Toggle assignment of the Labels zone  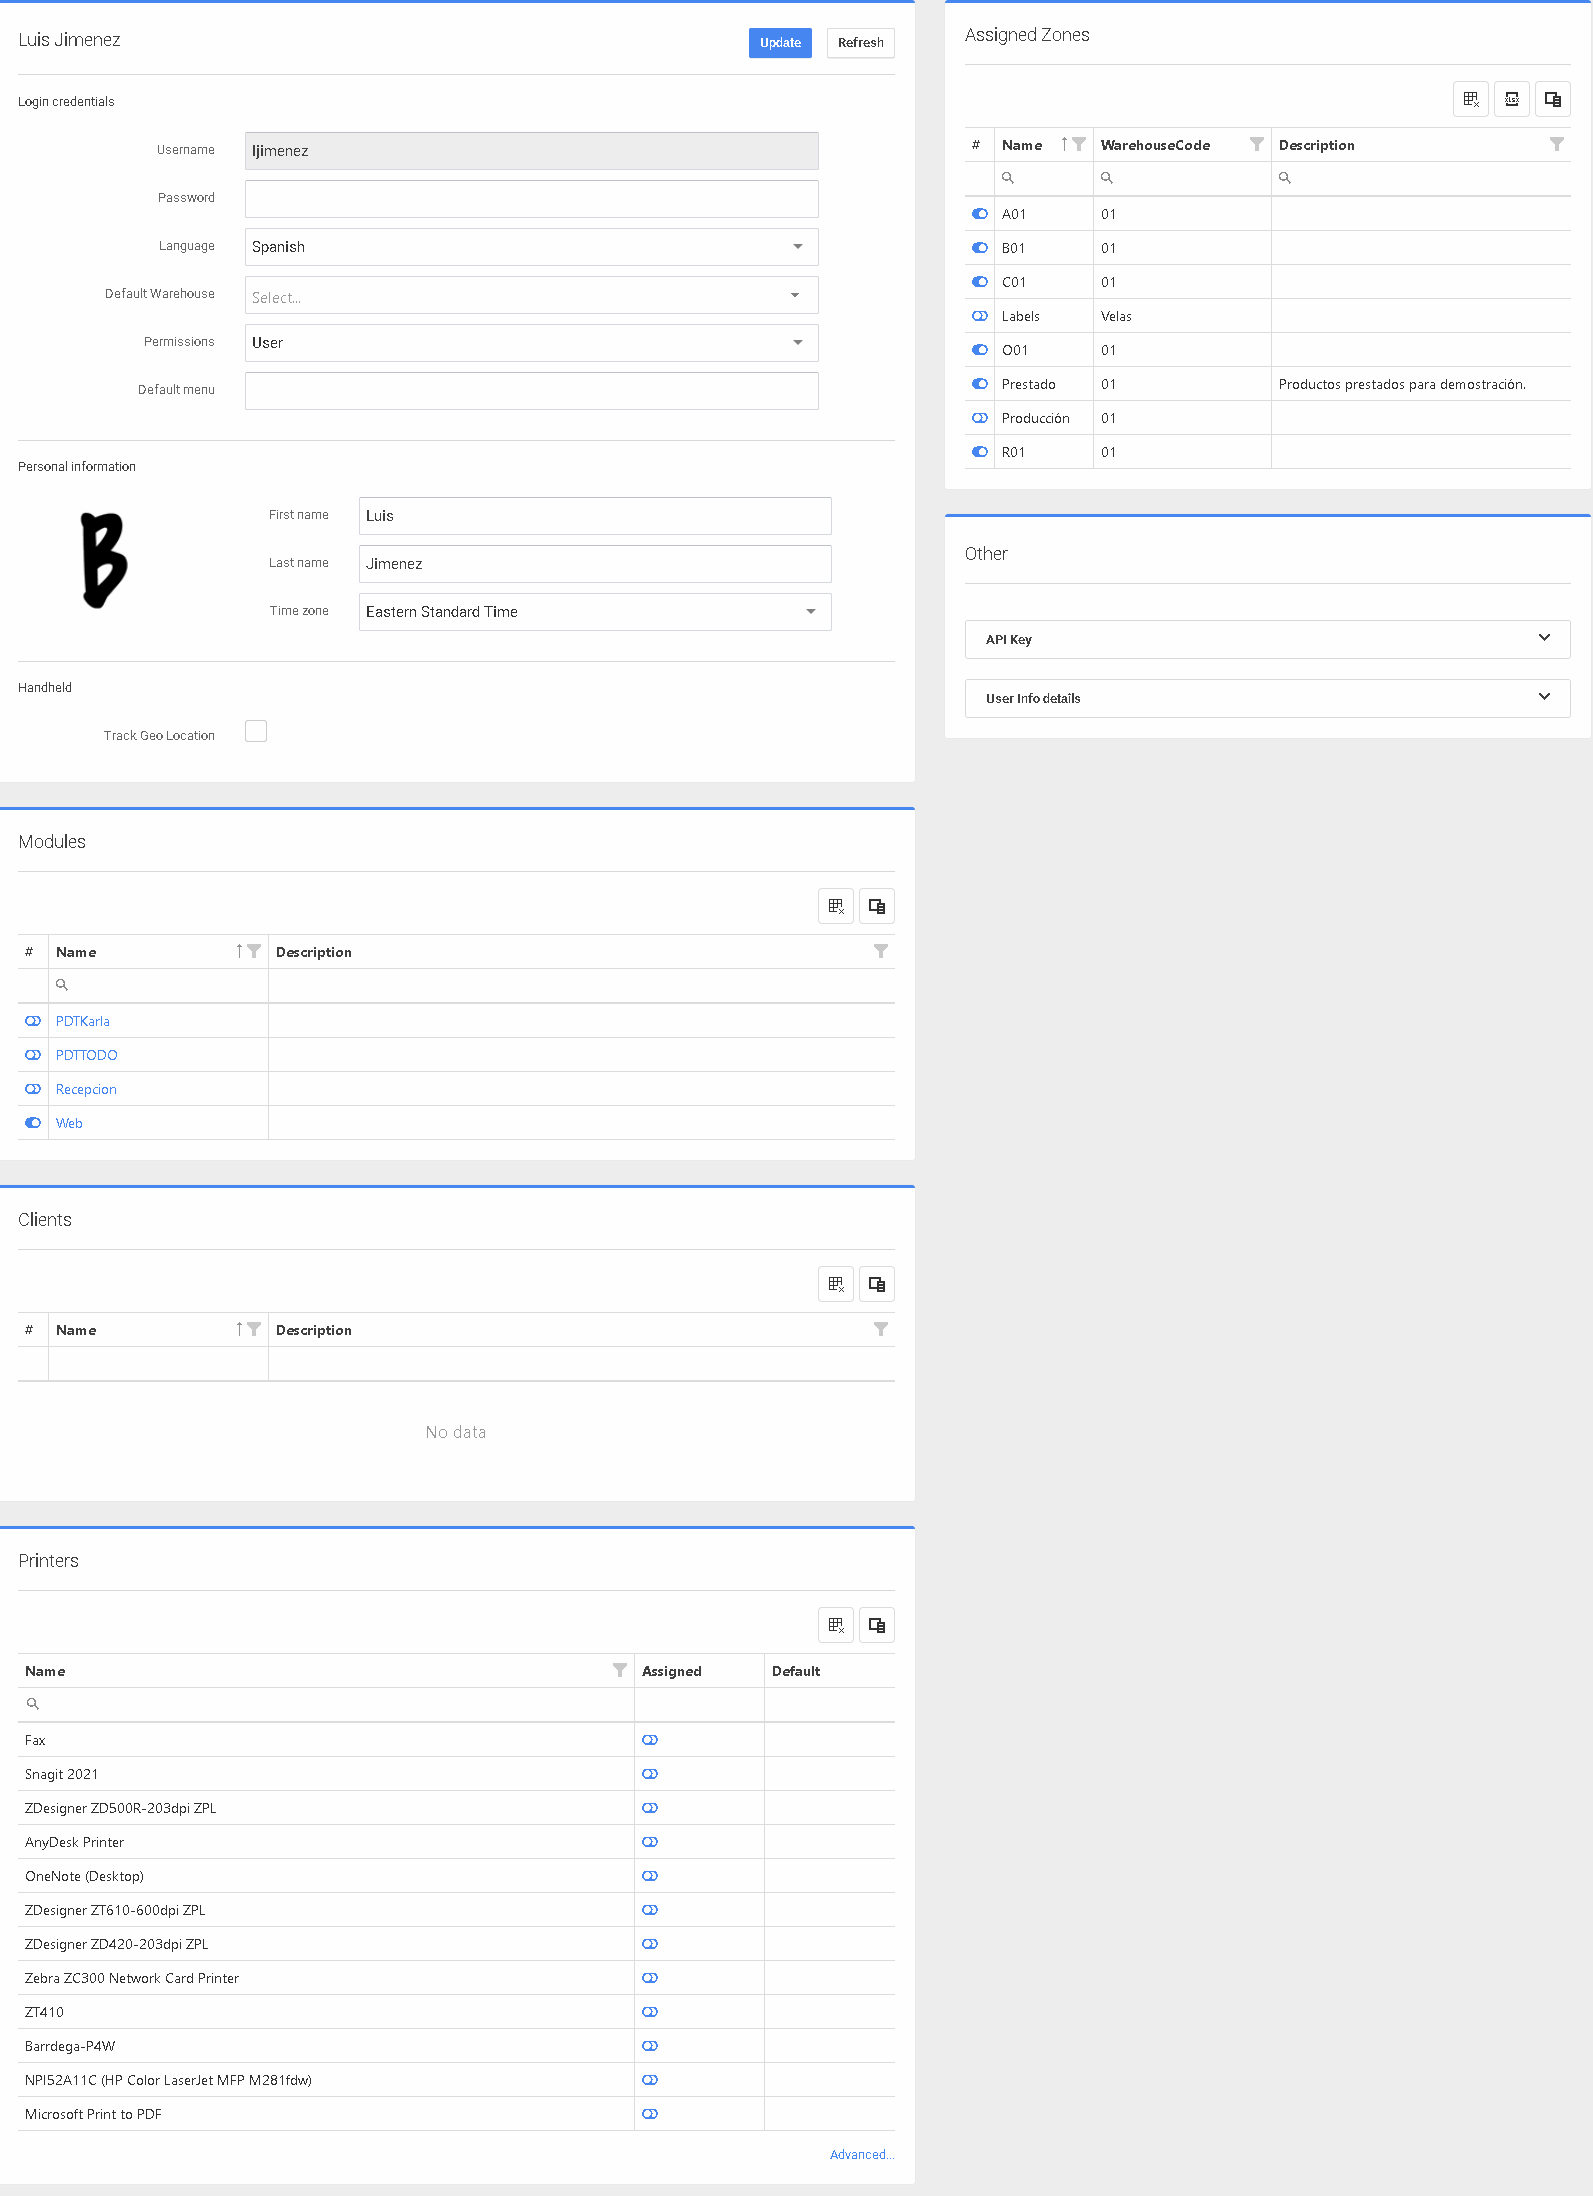click(x=980, y=316)
